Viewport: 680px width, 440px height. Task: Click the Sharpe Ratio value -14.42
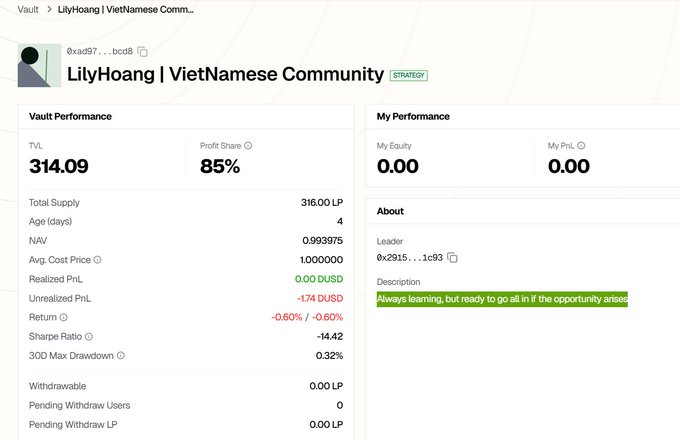point(330,336)
